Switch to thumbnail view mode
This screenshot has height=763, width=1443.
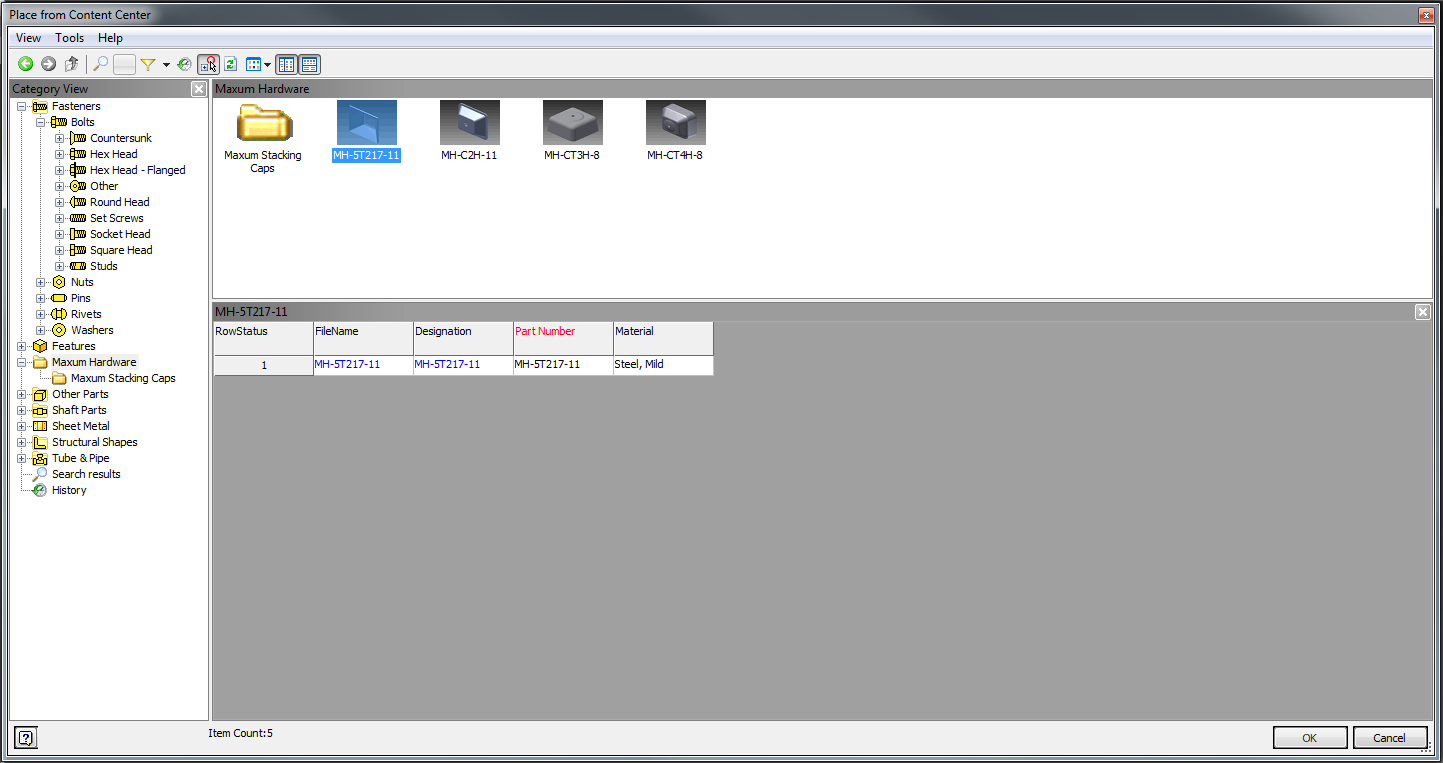tap(286, 64)
